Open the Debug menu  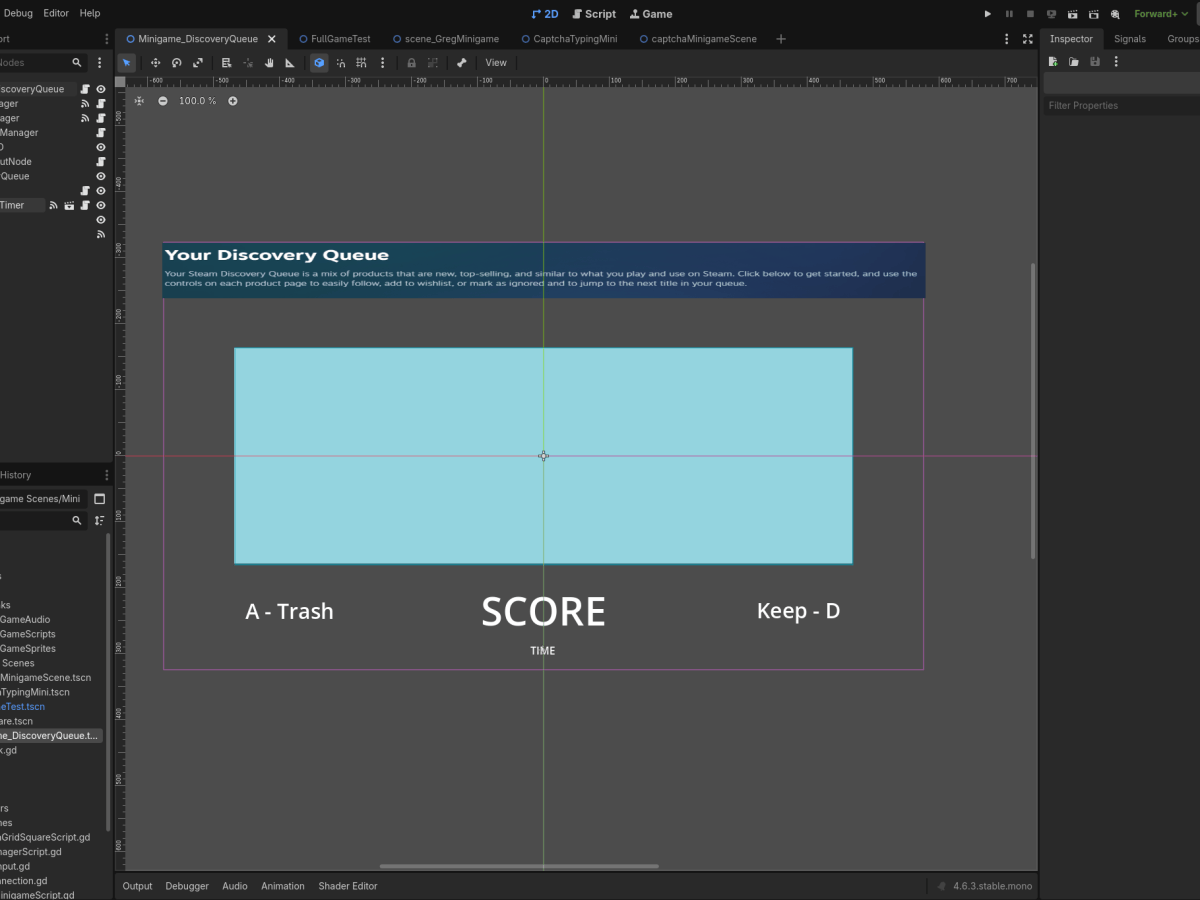point(17,14)
